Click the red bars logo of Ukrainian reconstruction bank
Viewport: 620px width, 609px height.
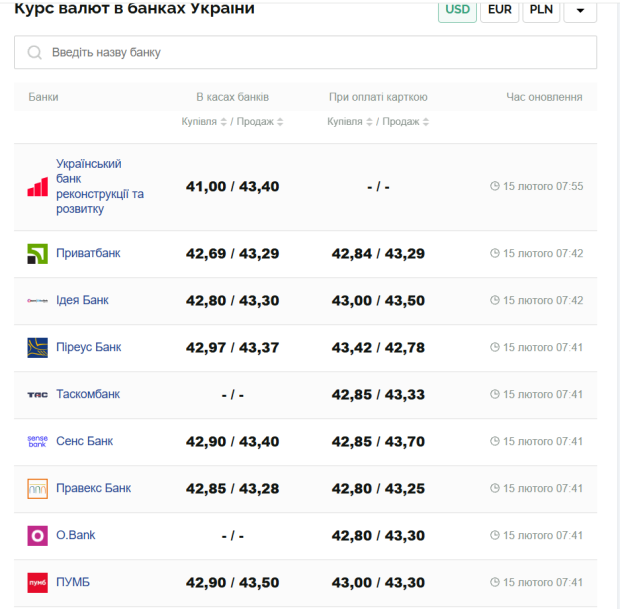(37, 187)
